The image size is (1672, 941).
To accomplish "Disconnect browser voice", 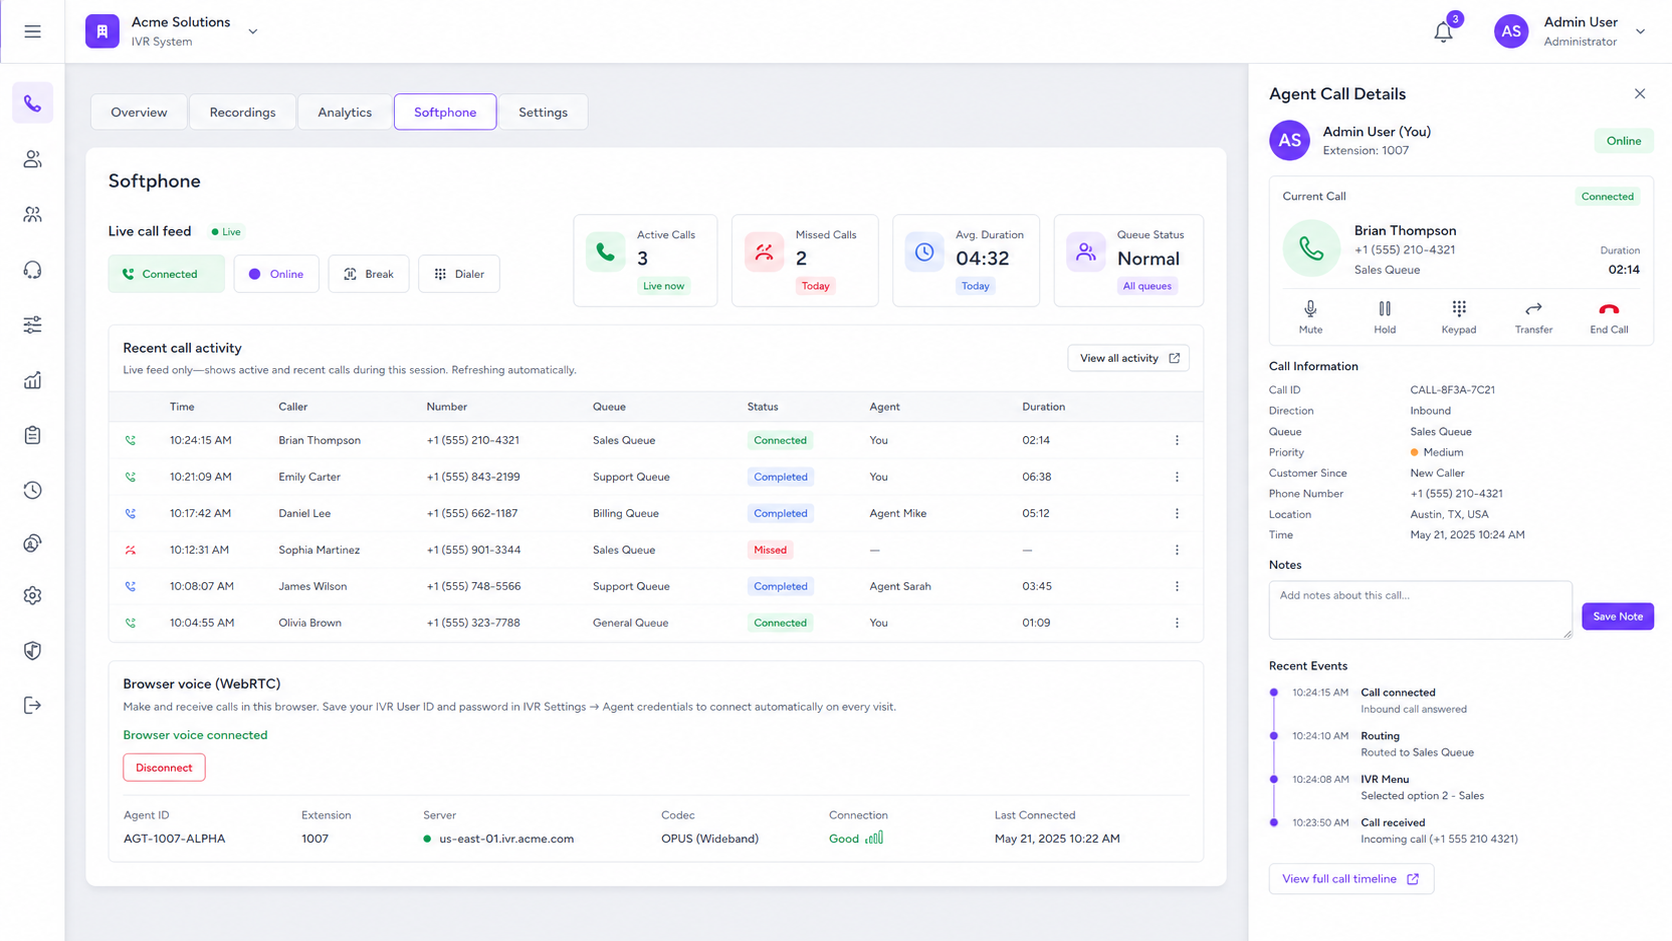I will pos(164,768).
